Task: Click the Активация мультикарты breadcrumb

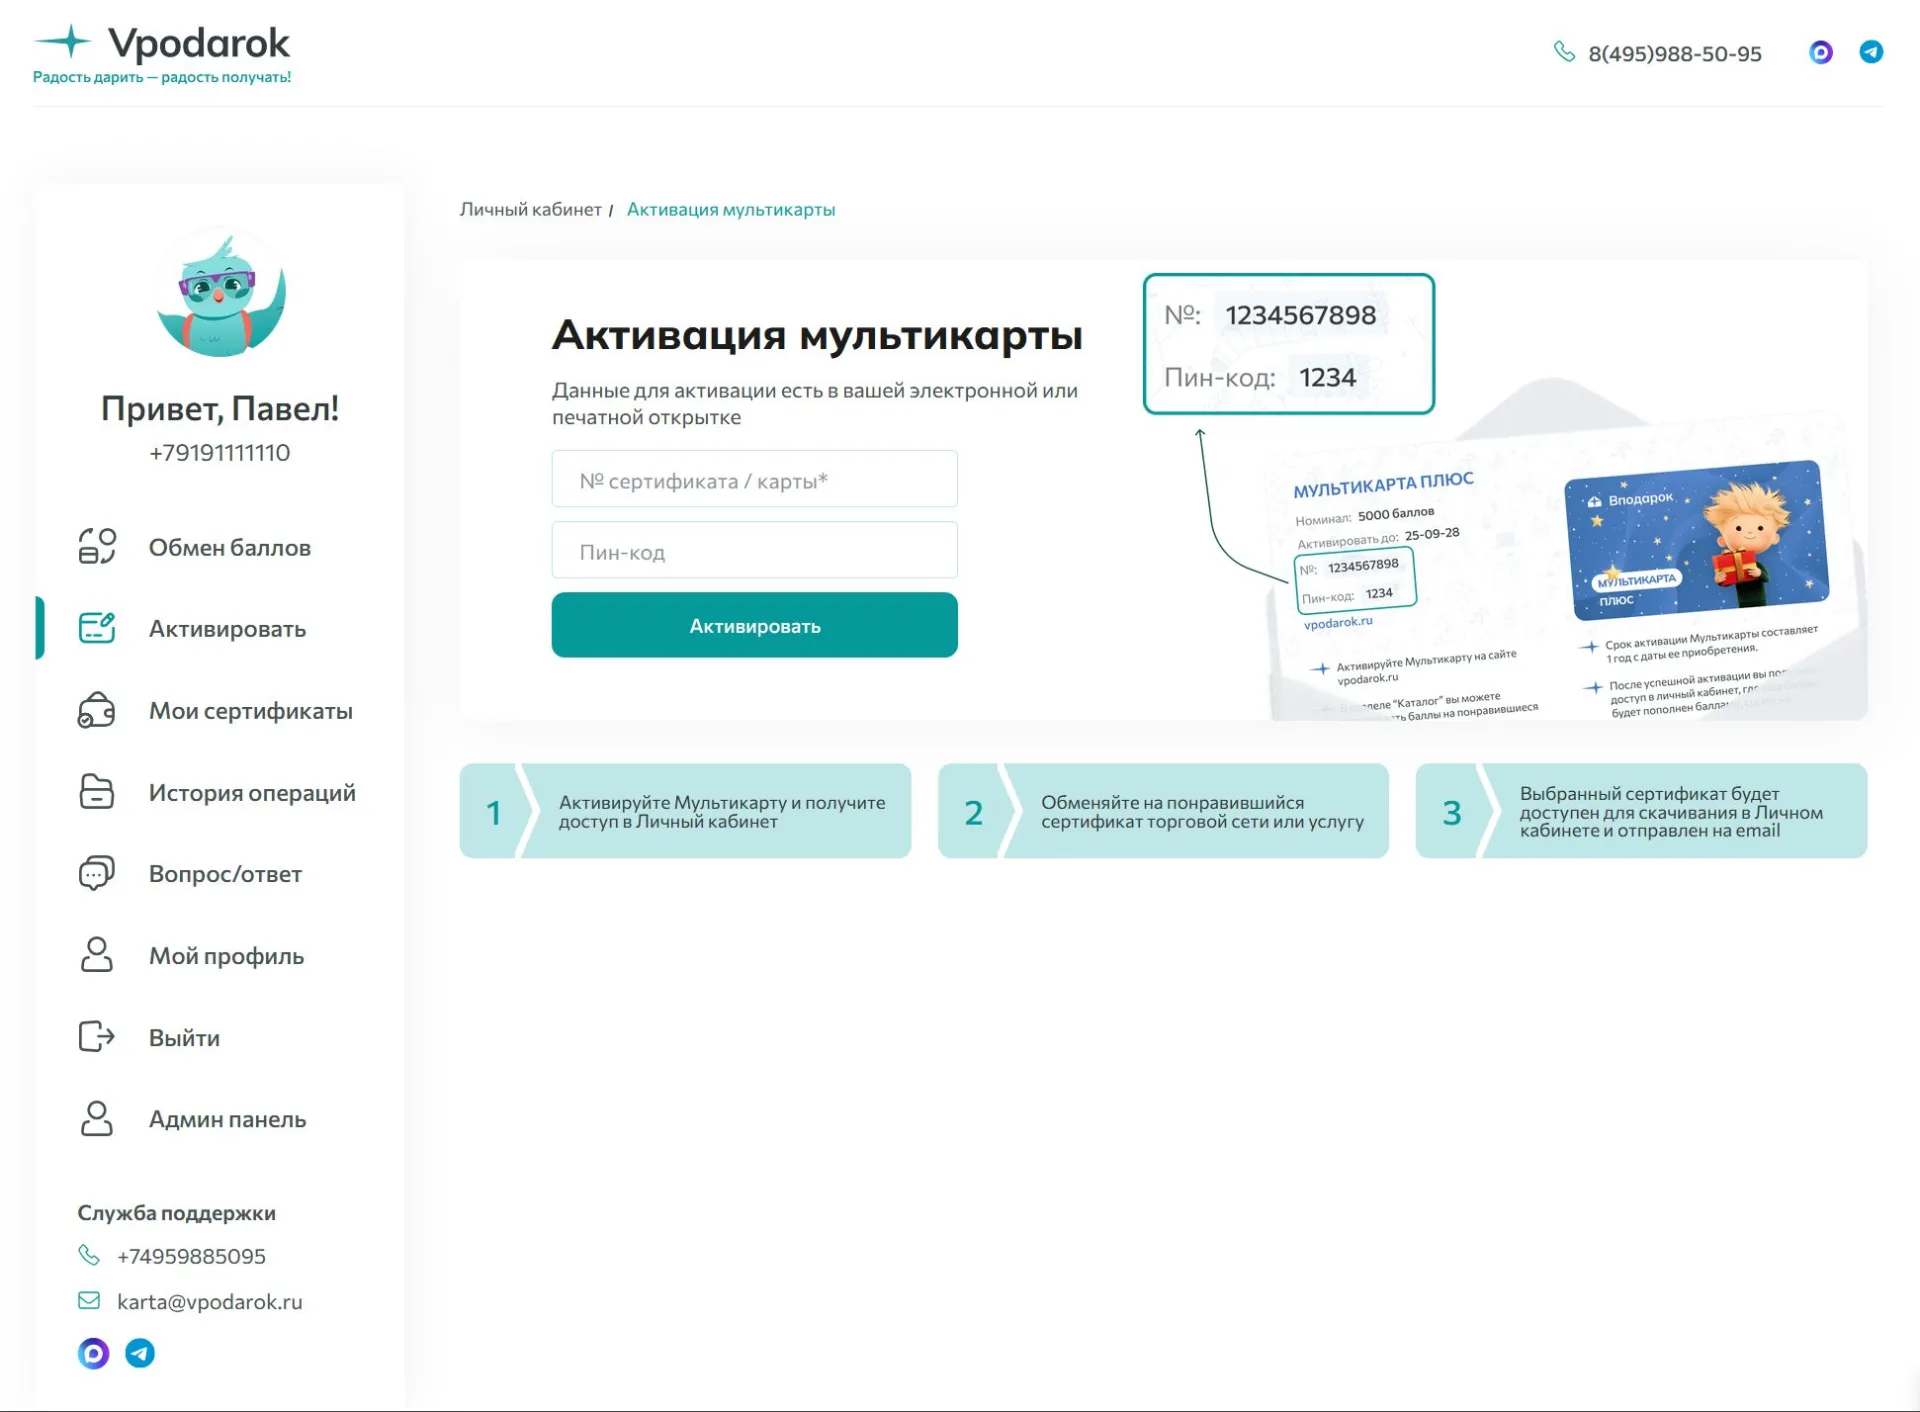Action: 731,209
